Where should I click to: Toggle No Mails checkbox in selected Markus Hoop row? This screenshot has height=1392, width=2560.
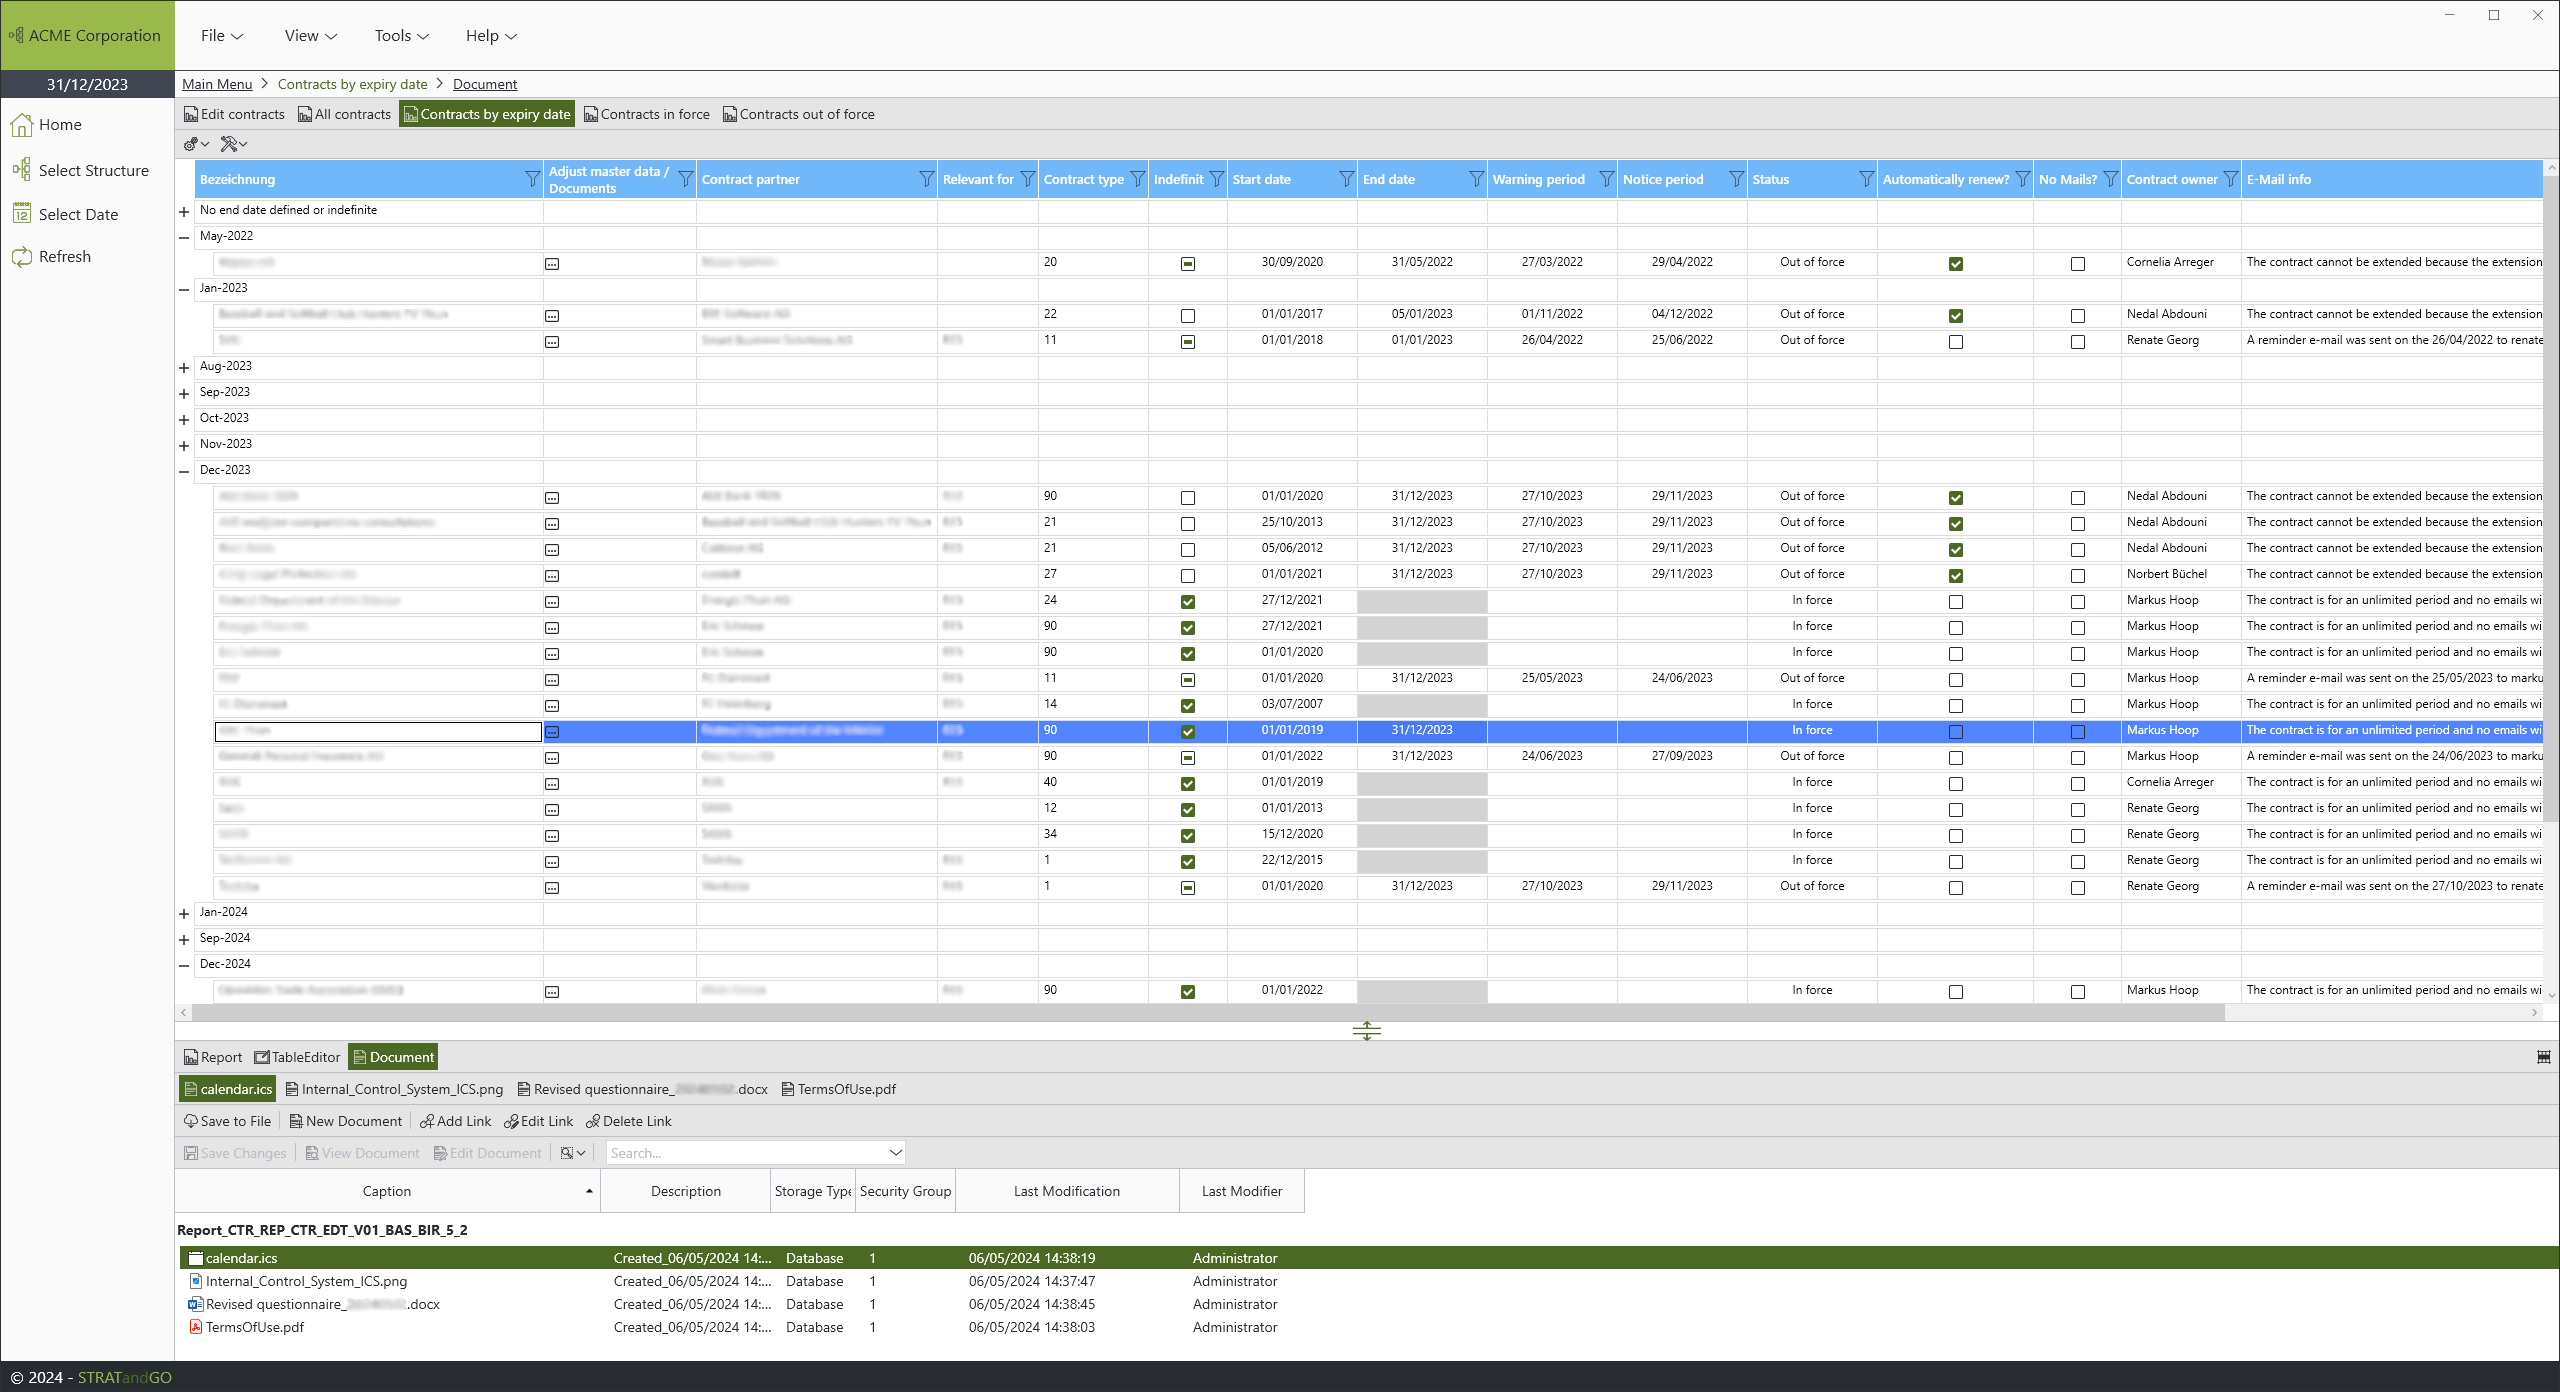[2078, 732]
